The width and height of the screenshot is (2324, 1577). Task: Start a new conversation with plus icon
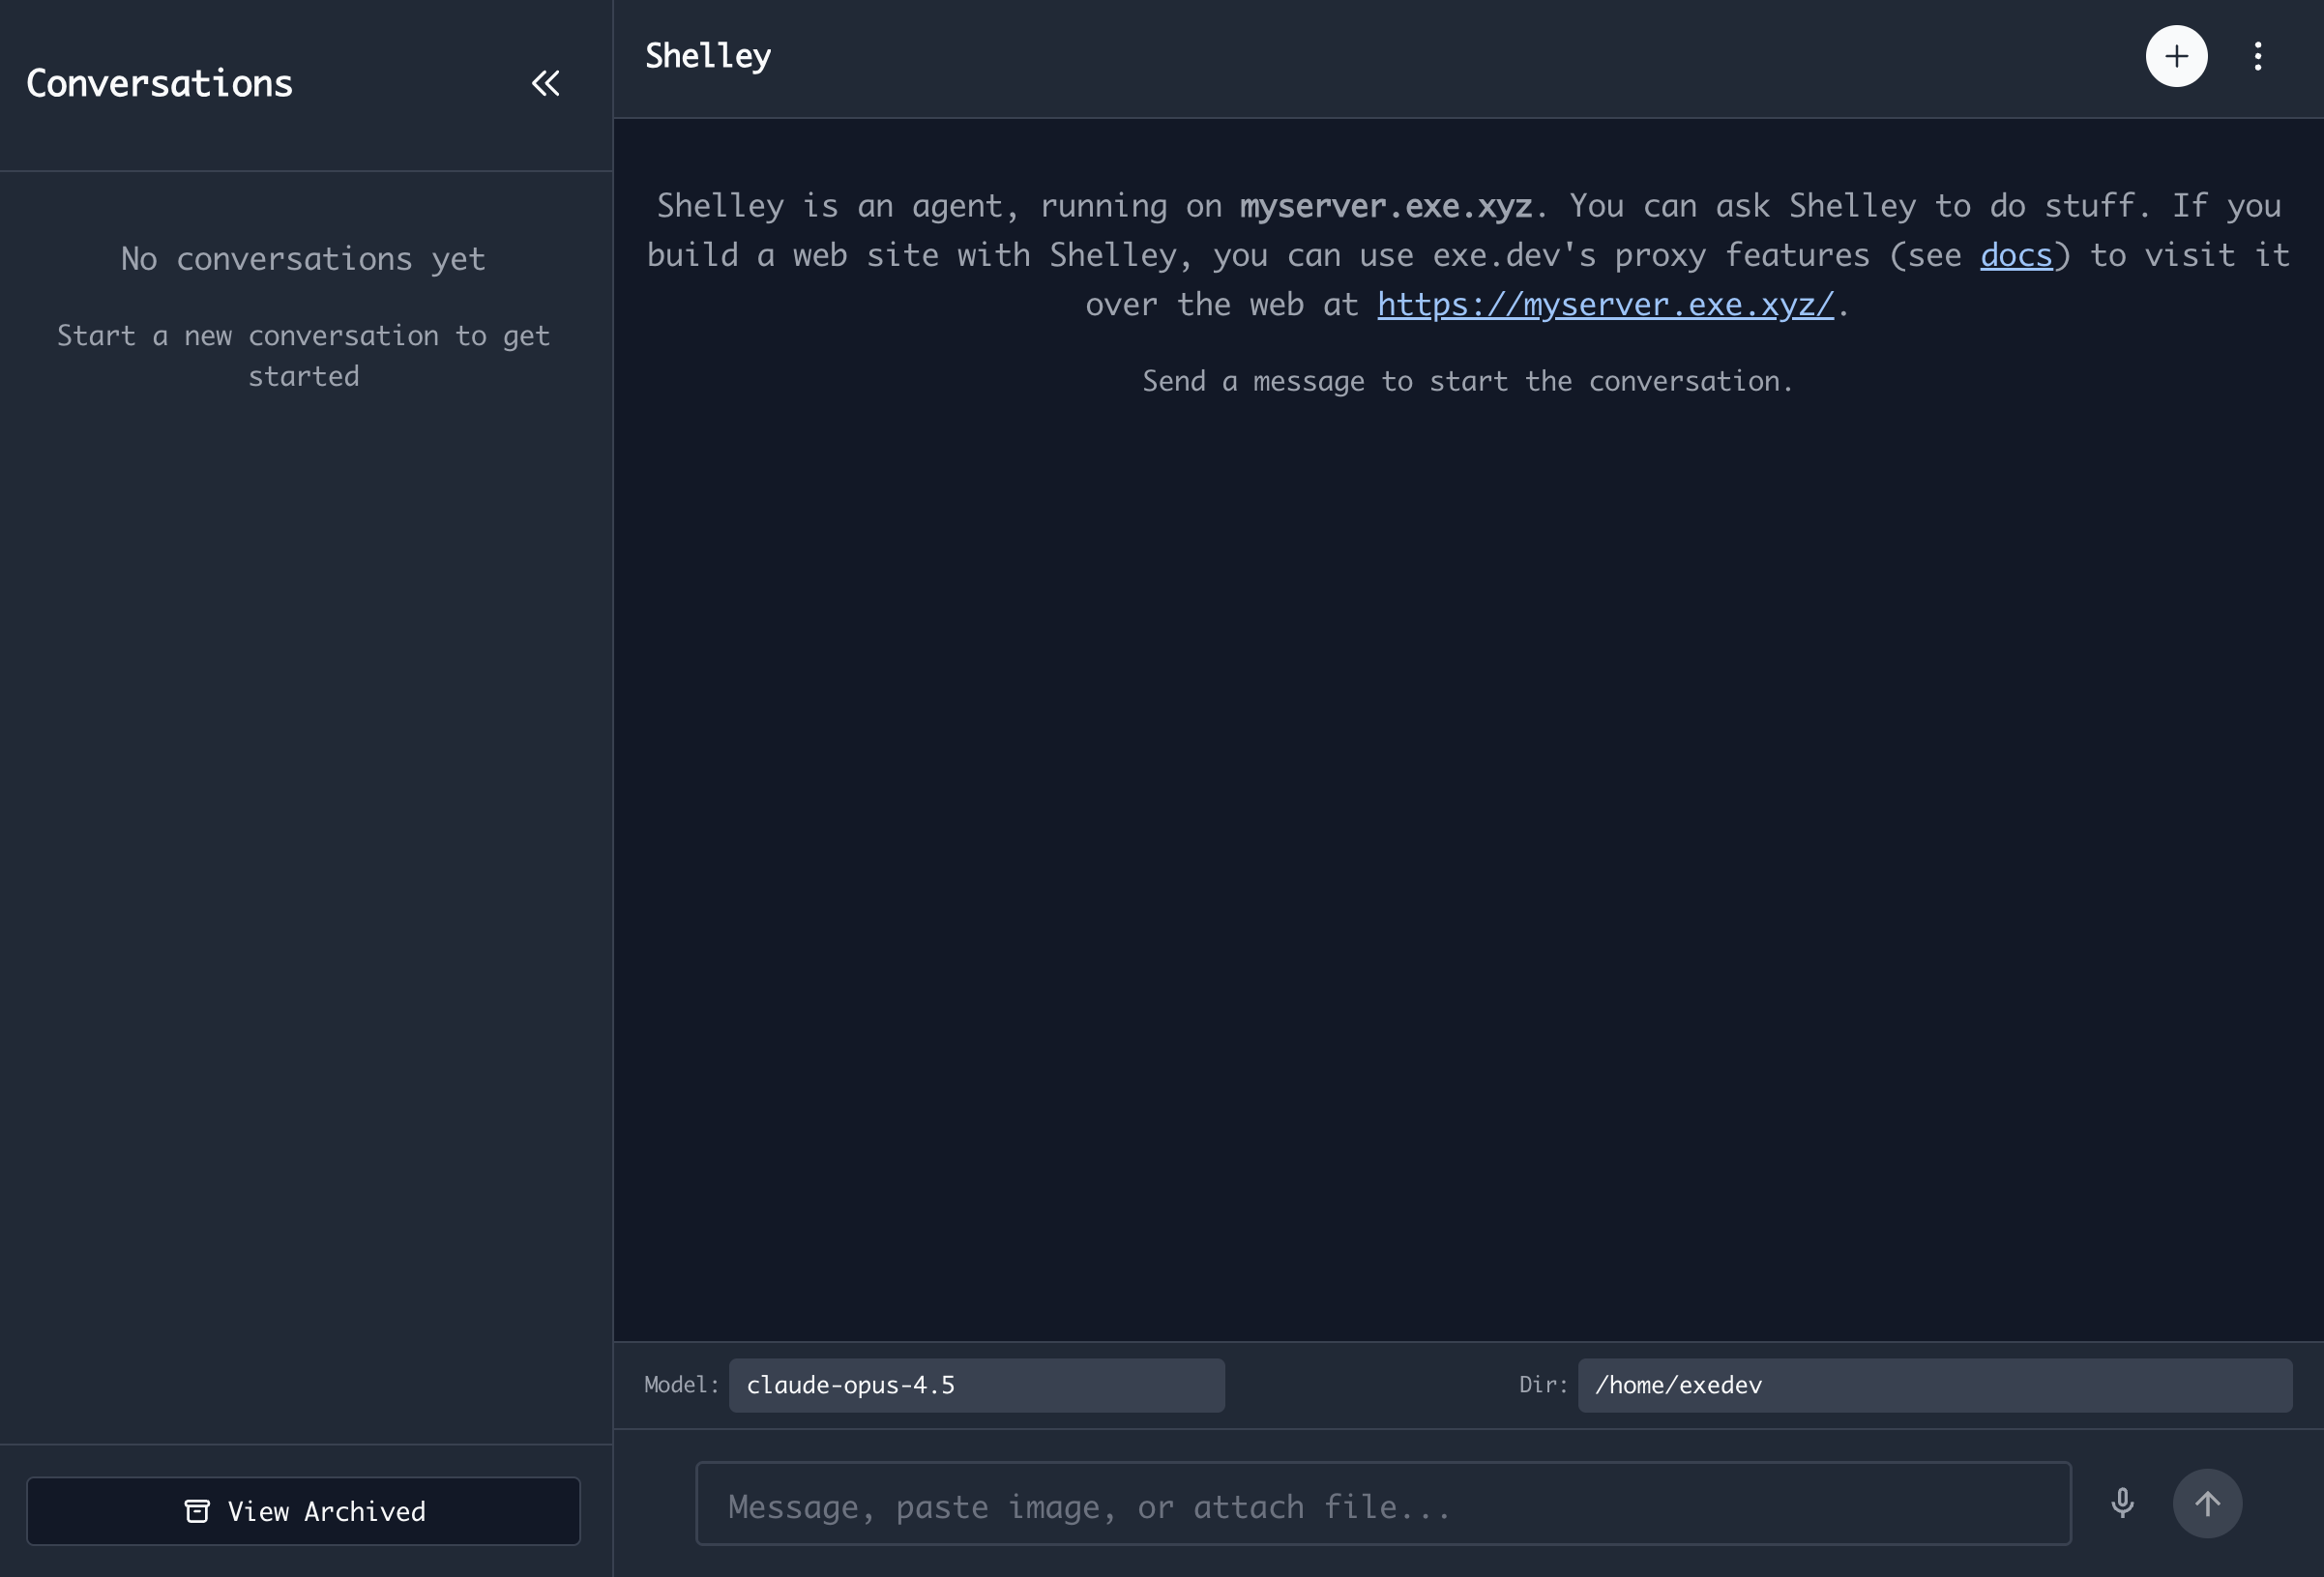(2176, 56)
